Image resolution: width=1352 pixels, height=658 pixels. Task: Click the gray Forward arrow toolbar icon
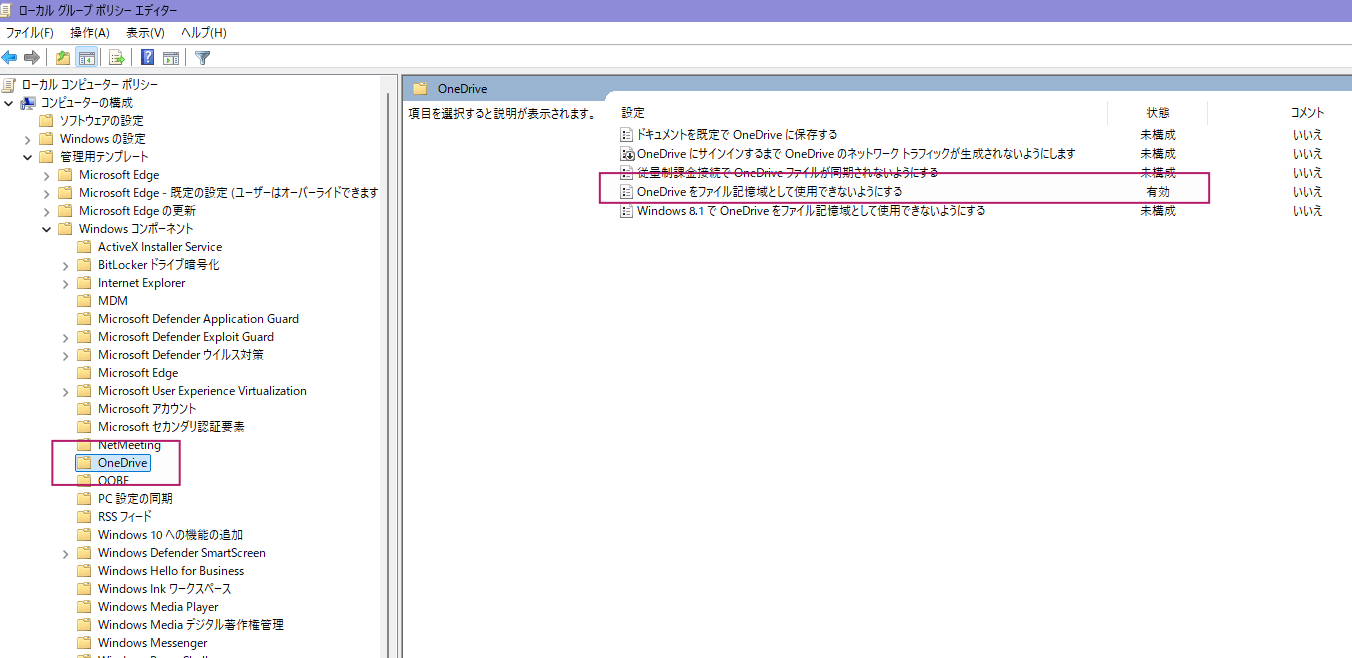(x=32, y=57)
